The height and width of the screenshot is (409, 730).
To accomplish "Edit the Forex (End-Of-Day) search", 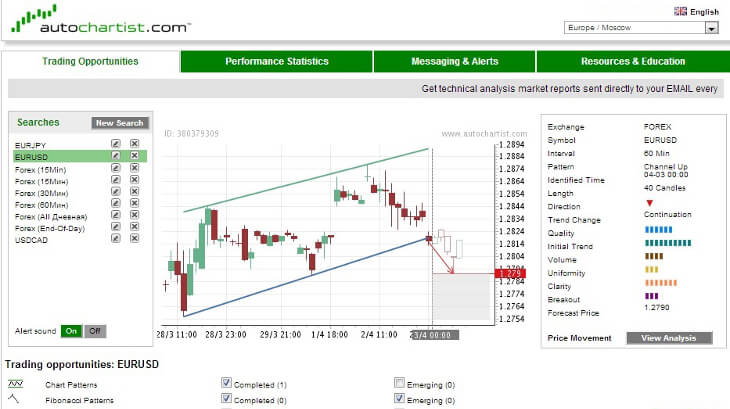I will [115, 227].
